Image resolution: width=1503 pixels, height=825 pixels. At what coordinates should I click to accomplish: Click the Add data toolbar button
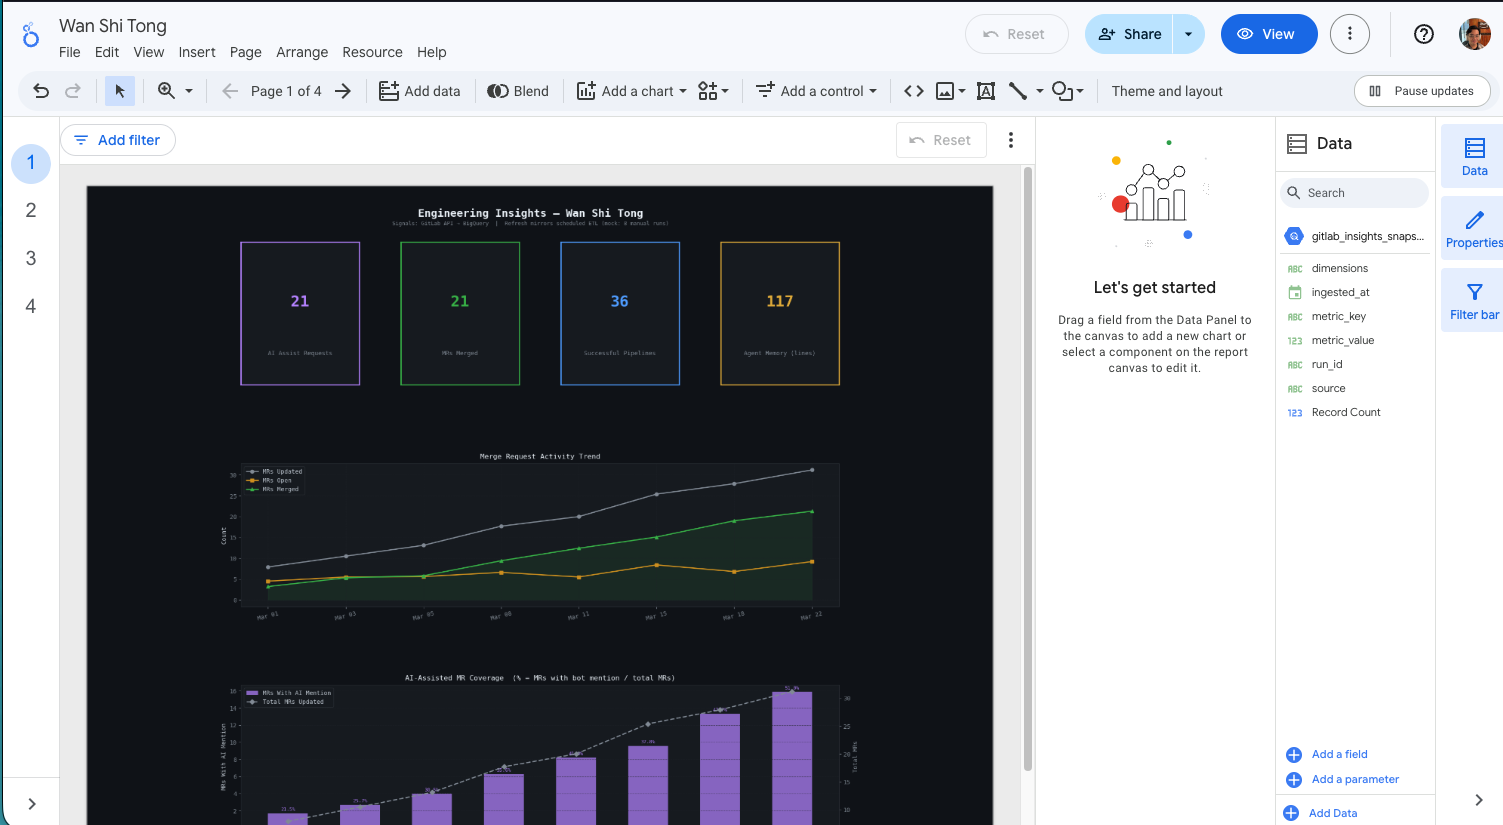(420, 91)
